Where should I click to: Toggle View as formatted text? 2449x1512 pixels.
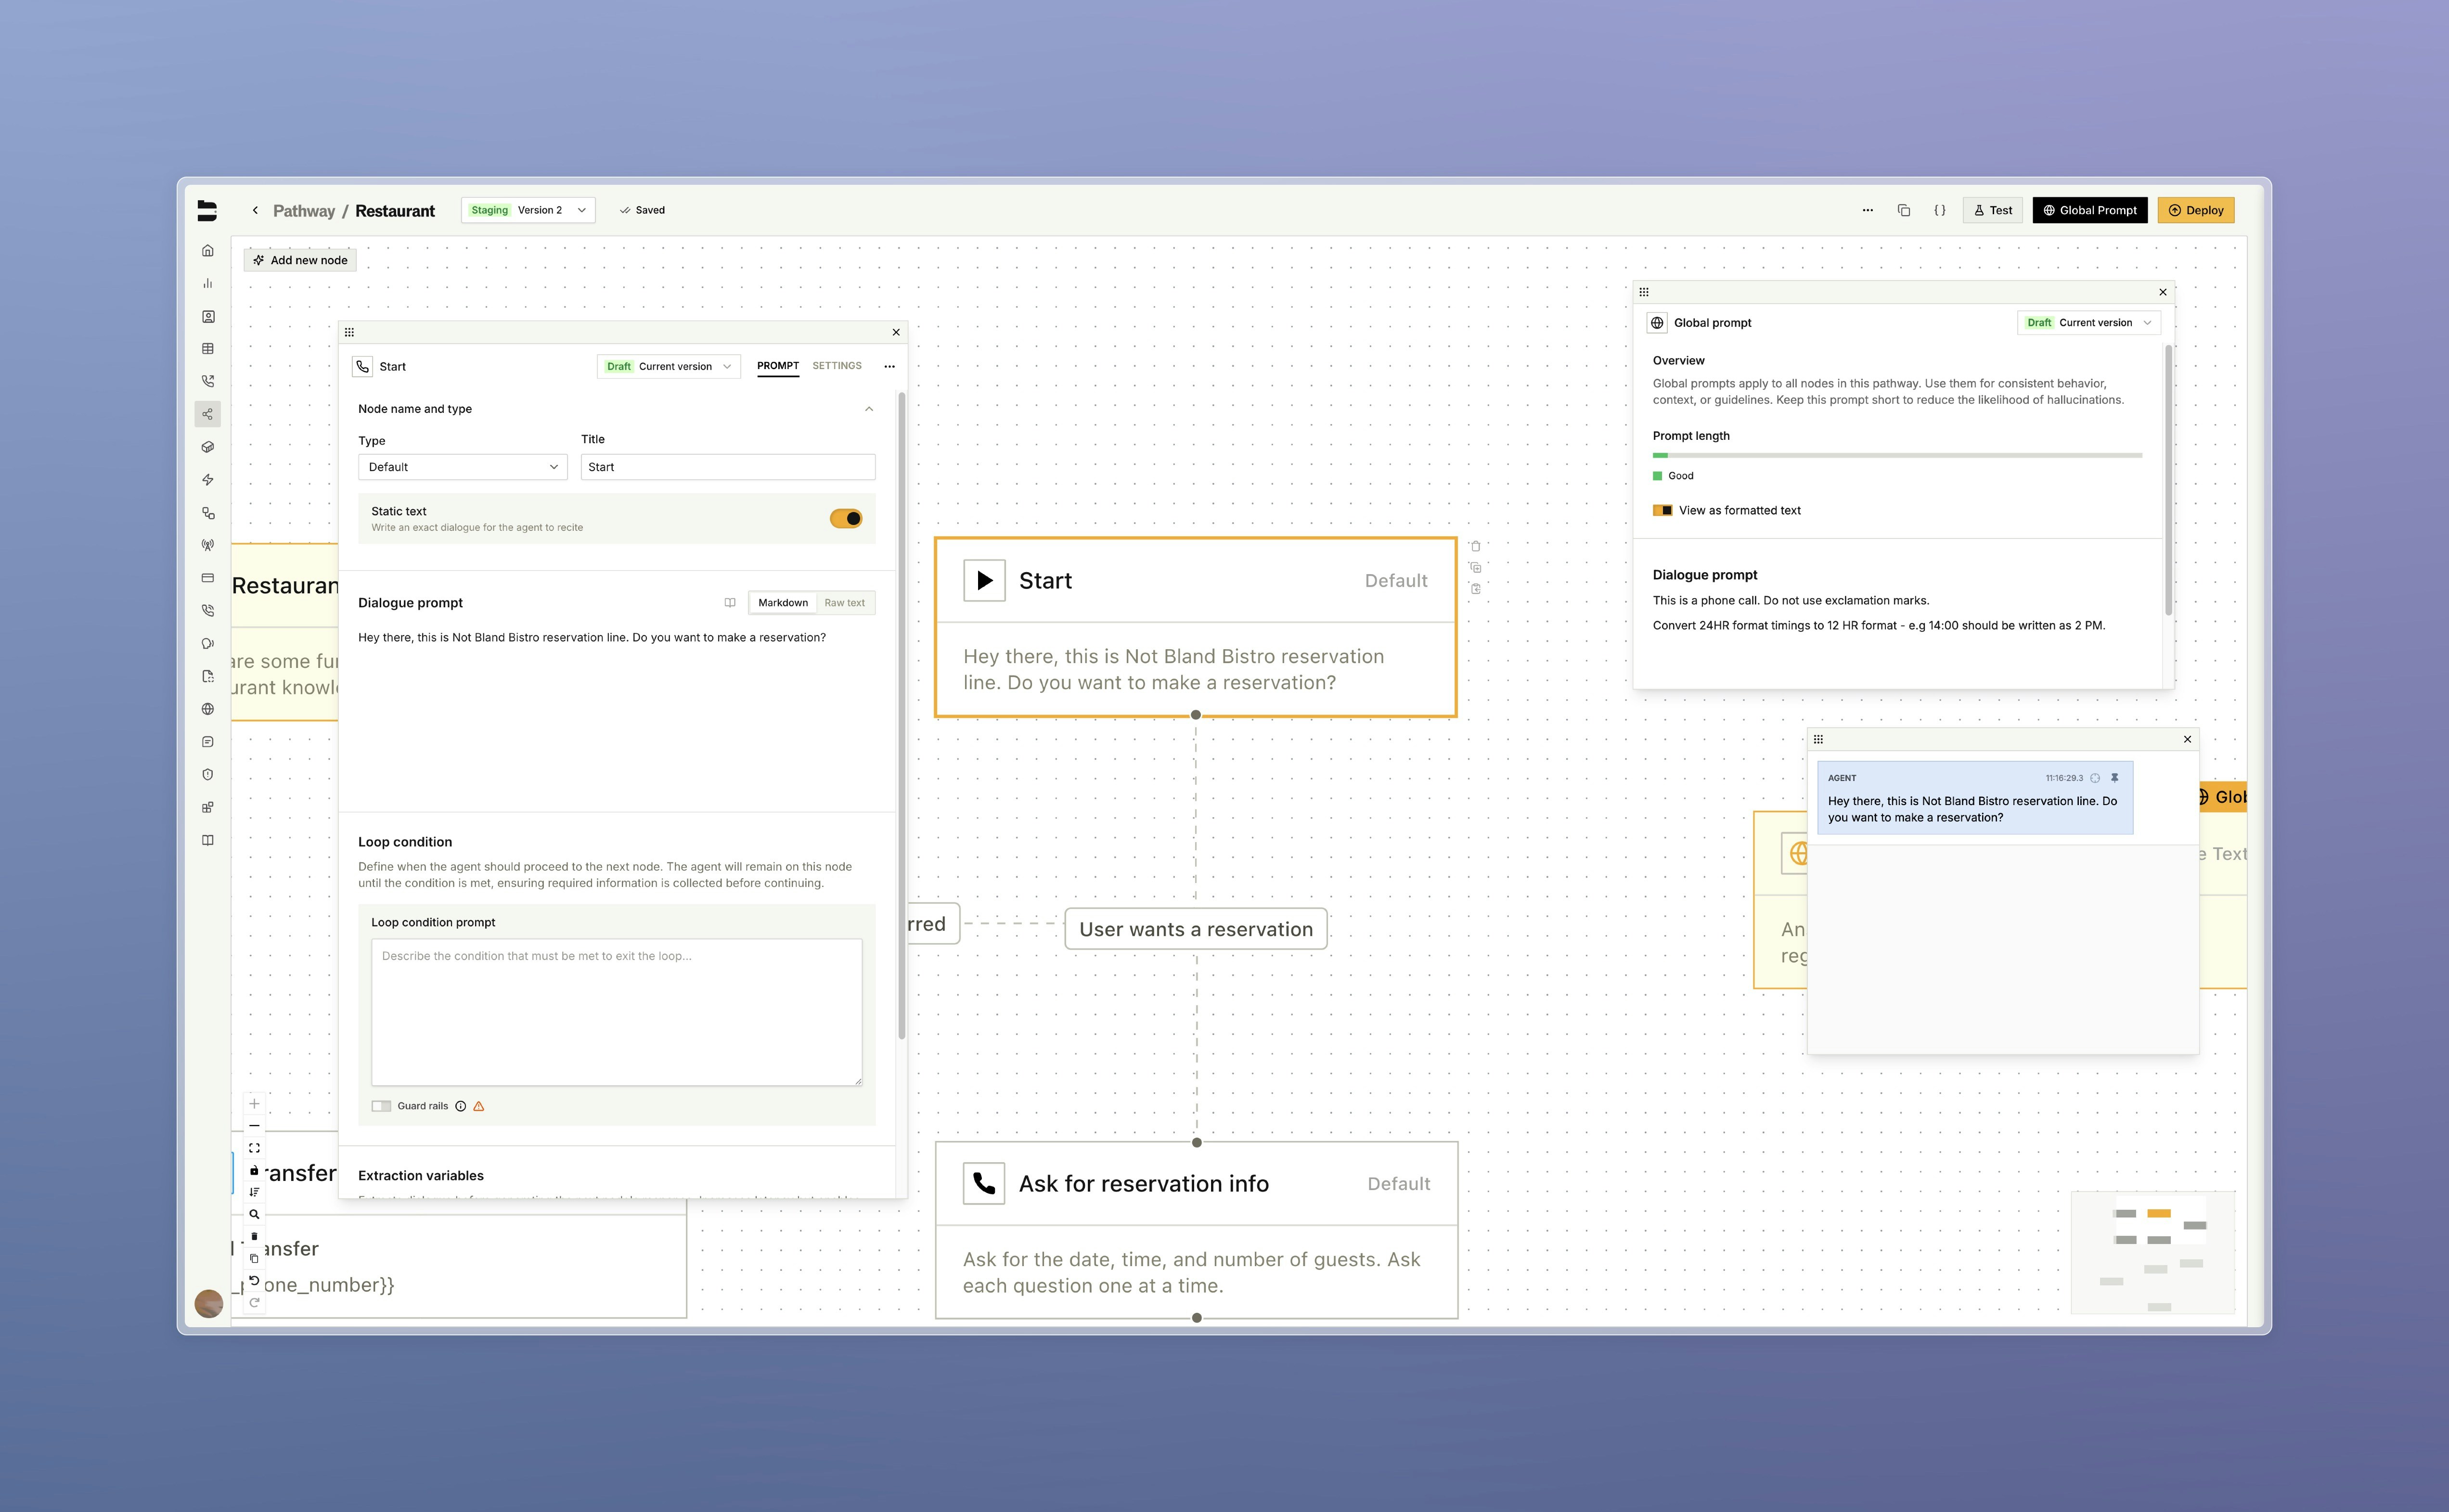tap(1662, 511)
